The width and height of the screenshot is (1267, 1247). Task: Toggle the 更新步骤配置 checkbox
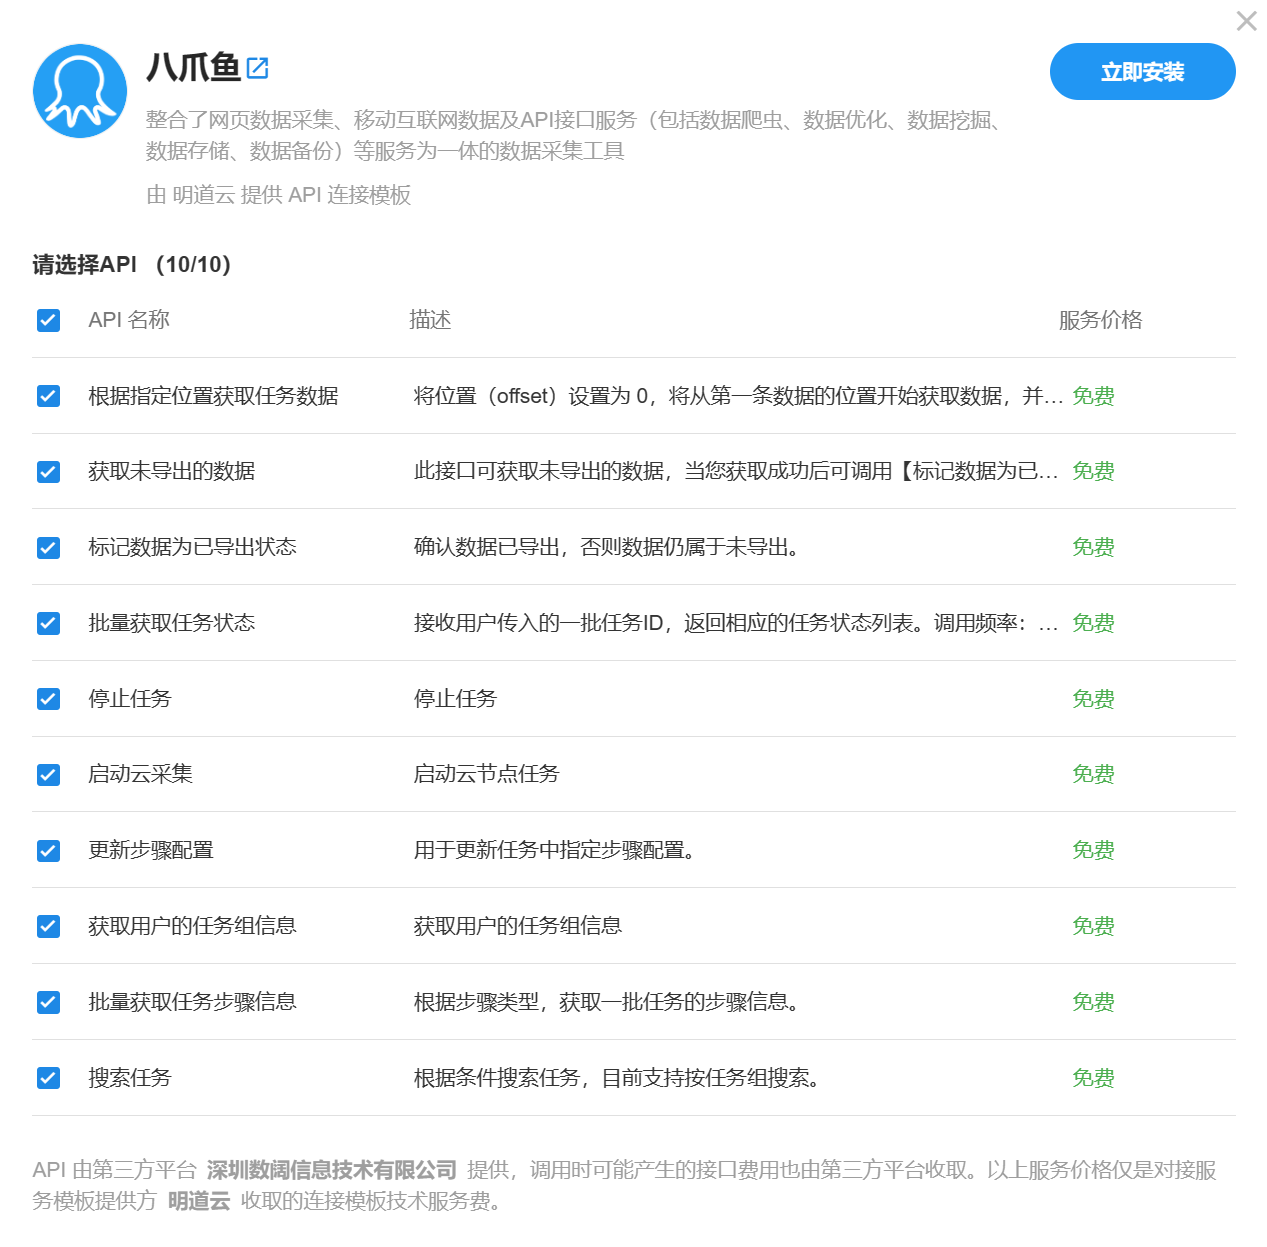click(48, 851)
